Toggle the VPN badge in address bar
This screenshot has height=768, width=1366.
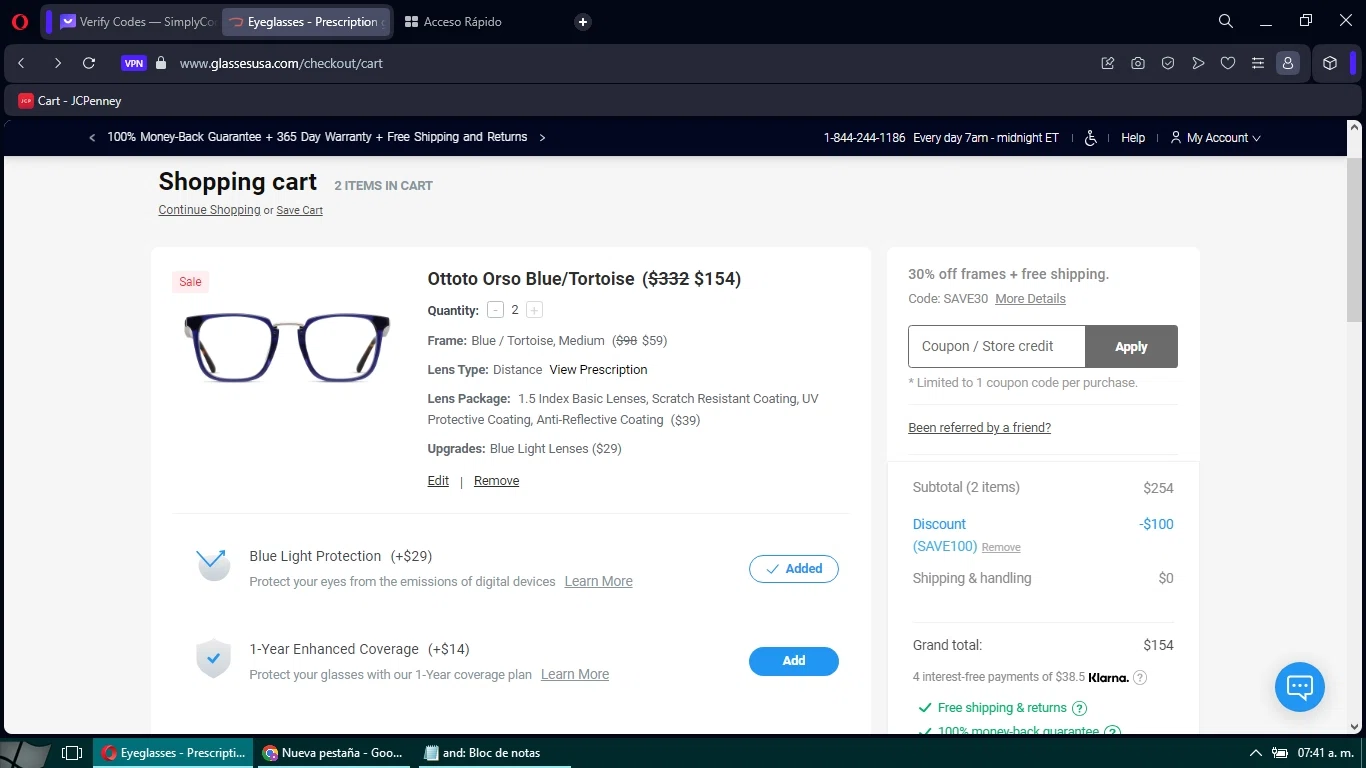pos(134,63)
